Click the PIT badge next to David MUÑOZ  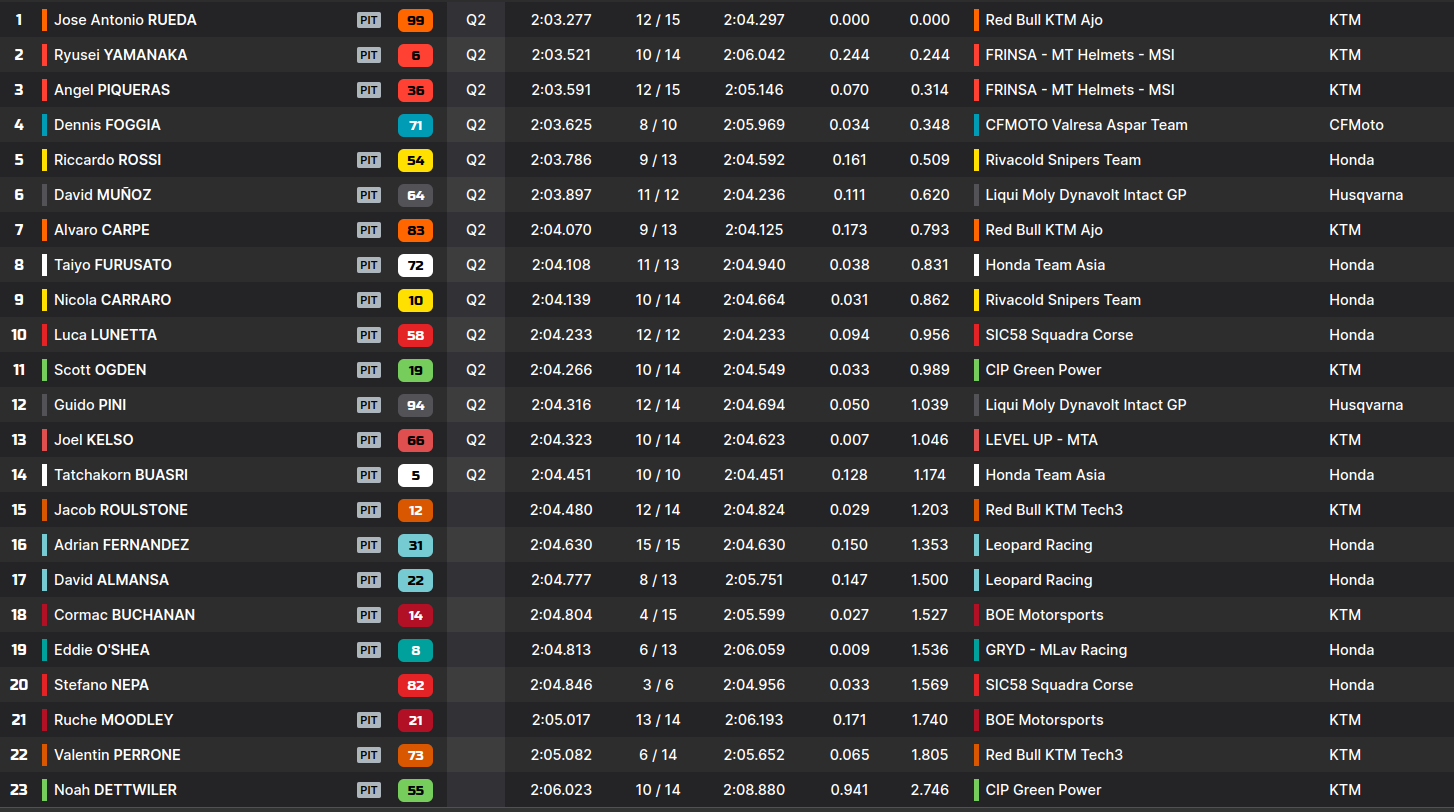(369, 195)
